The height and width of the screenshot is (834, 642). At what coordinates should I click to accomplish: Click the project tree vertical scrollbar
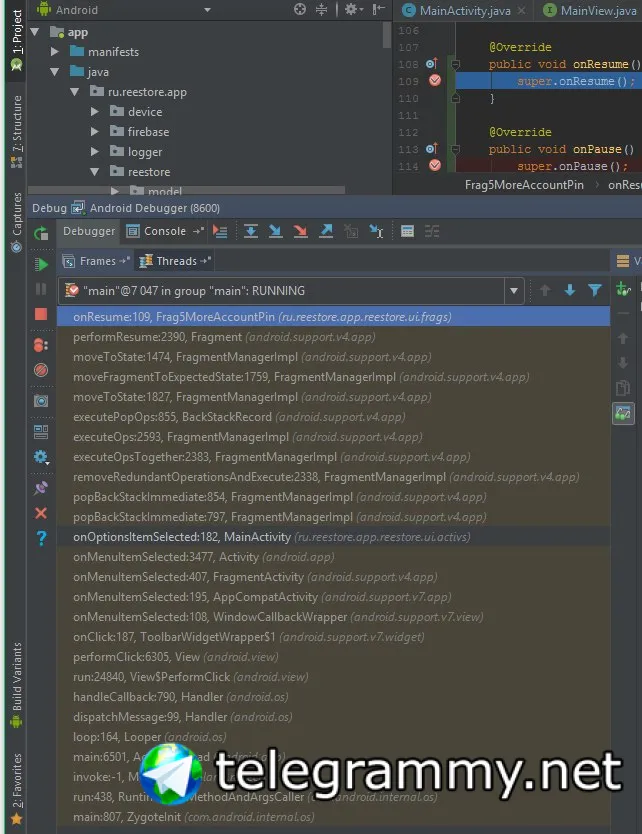[x=387, y=35]
